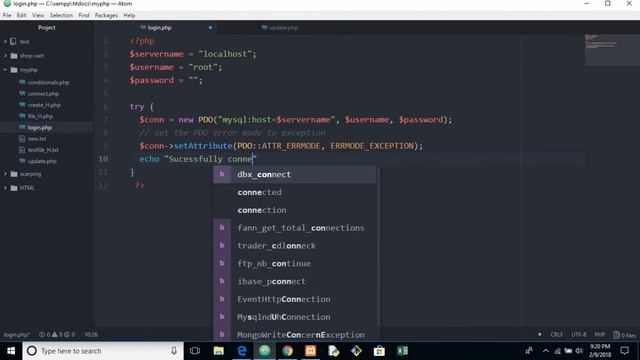
Task: Click the scarping folder icon
Action: coord(14,174)
